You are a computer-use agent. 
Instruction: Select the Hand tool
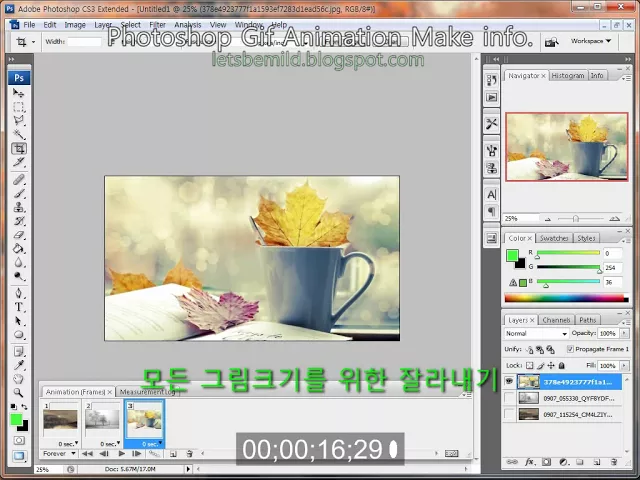(18, 379)
